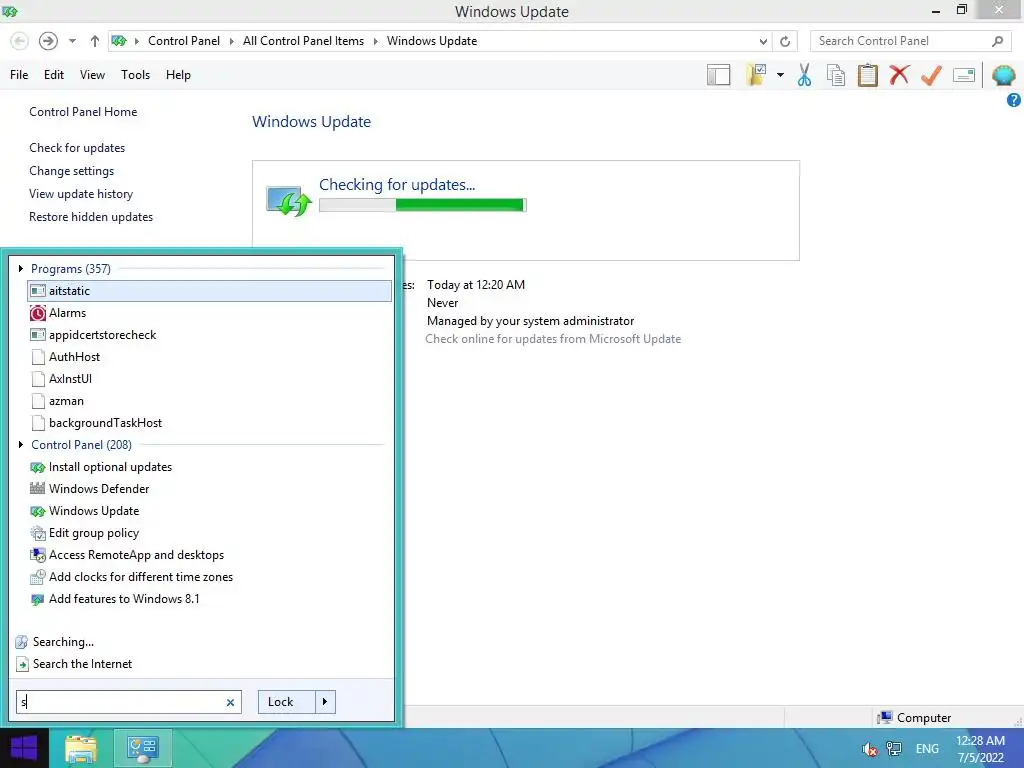Open the recent locations dropdown arrow

click(x=72, y=41)
